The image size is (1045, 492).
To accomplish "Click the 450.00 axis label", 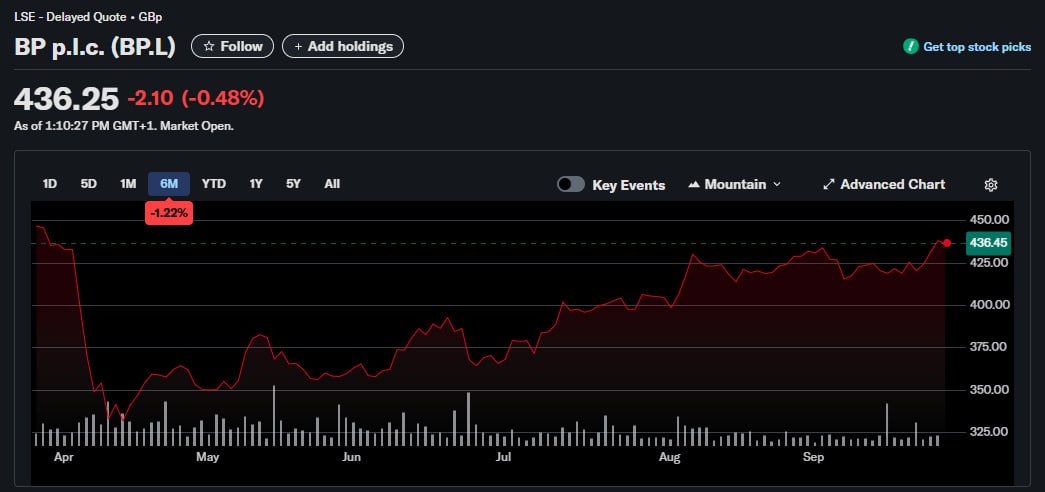I will coord(989,220).
